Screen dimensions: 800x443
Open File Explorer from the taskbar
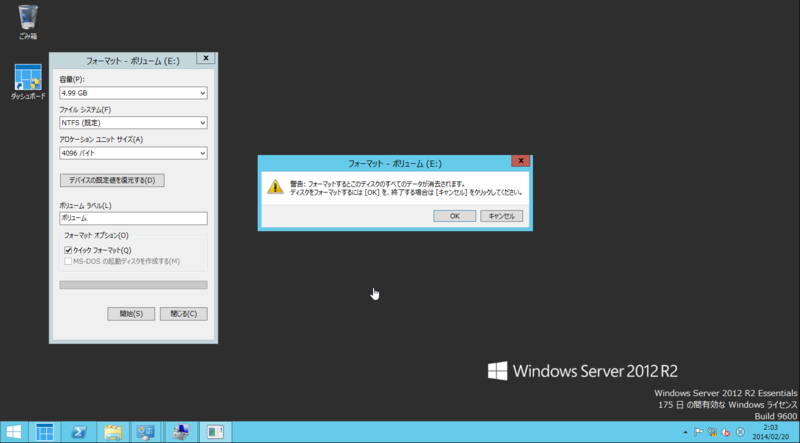113,432
